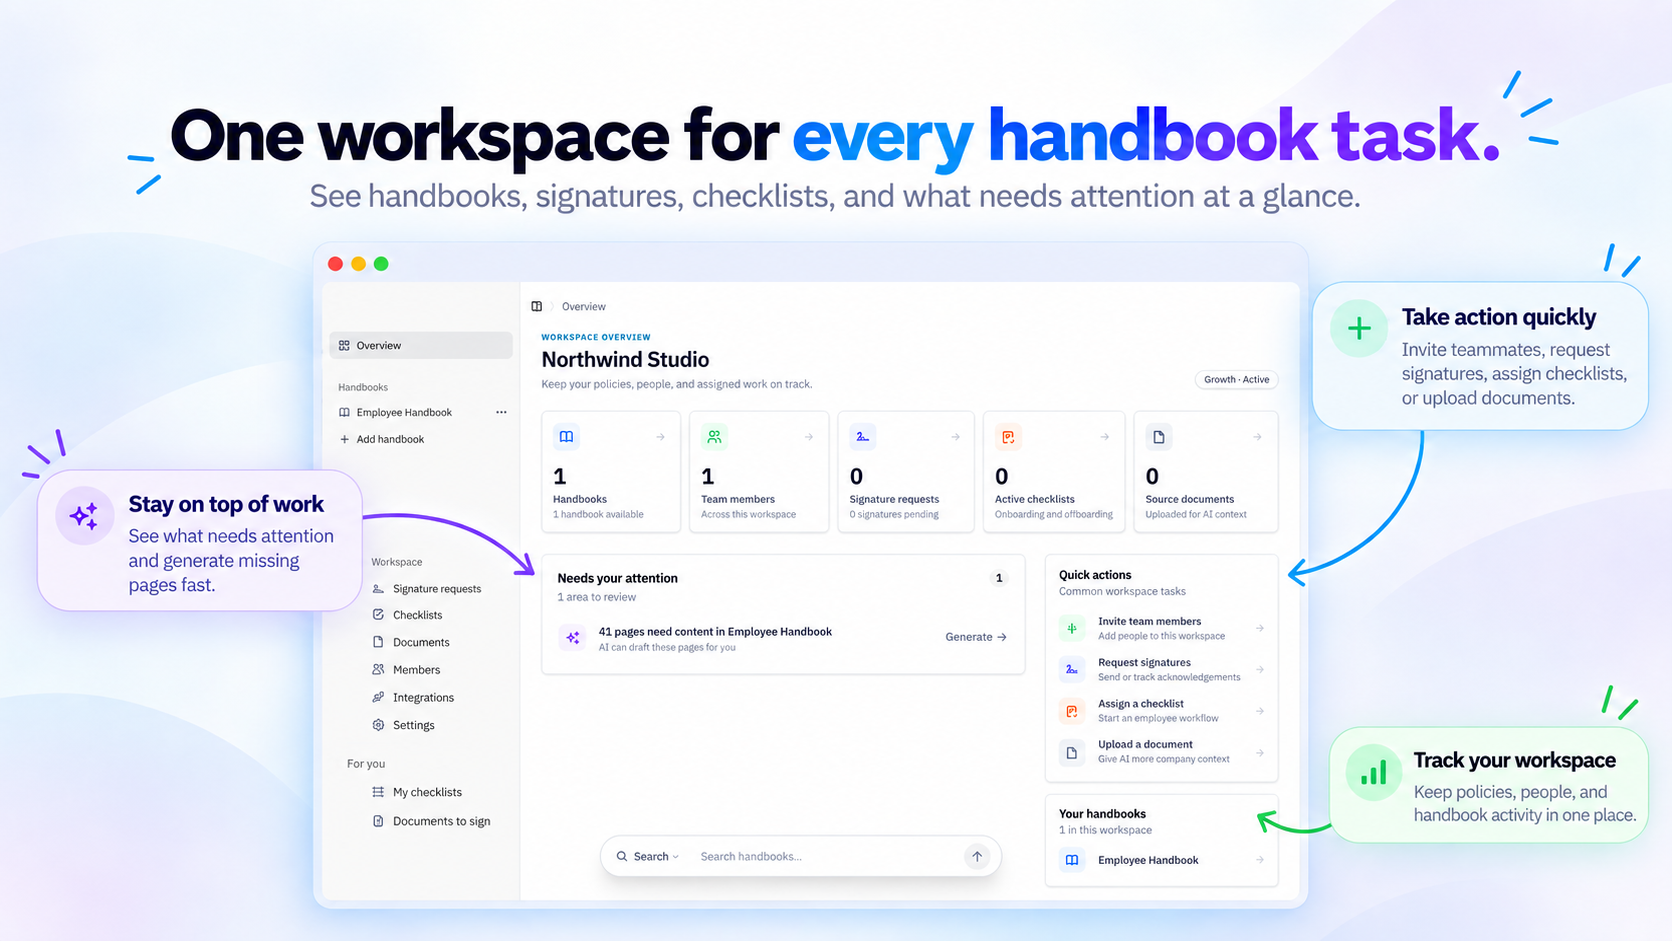Image resolution: width=1672 pixels, height=941 pixels.
Task: Click the Active checklists card icon
Action: pos(1008,437)
